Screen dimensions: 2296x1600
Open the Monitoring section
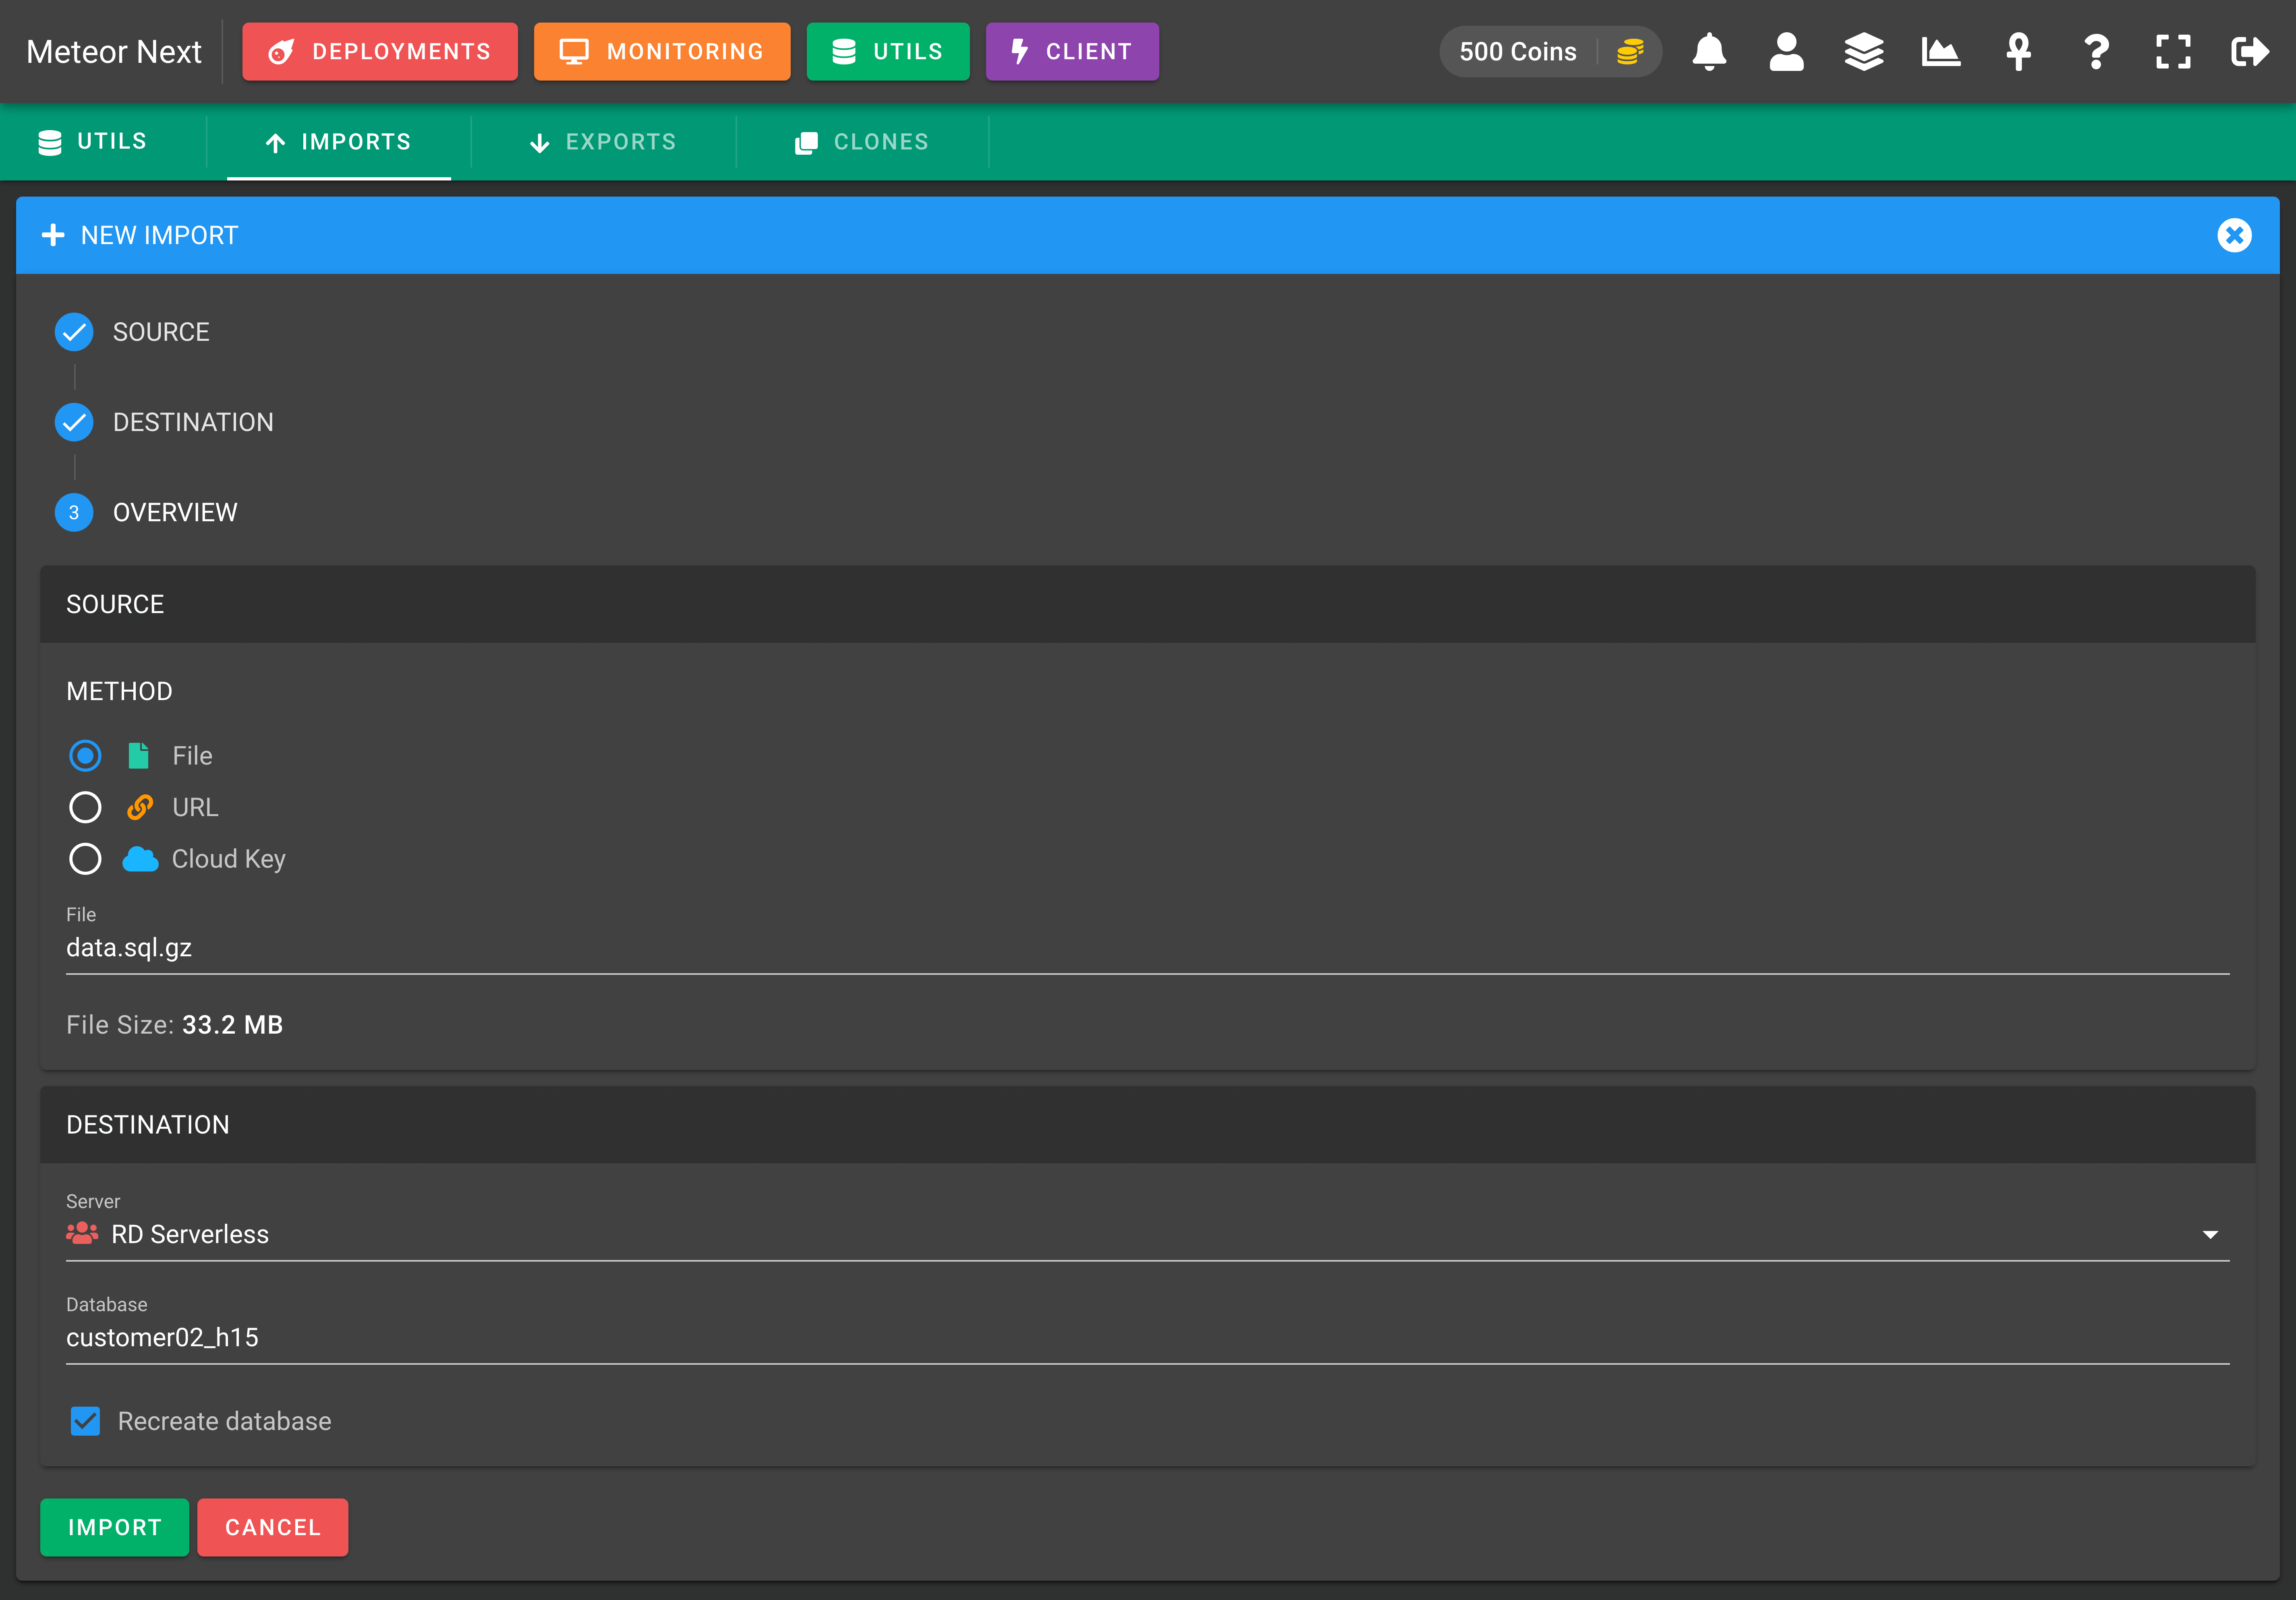[x=662, y=52]
